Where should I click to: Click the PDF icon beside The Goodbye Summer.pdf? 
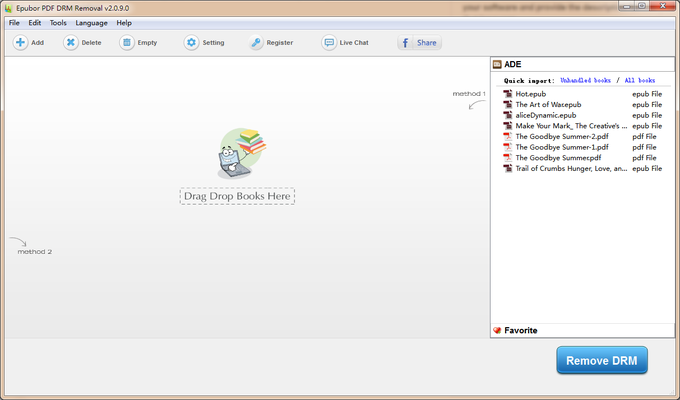tap(507, 157)
